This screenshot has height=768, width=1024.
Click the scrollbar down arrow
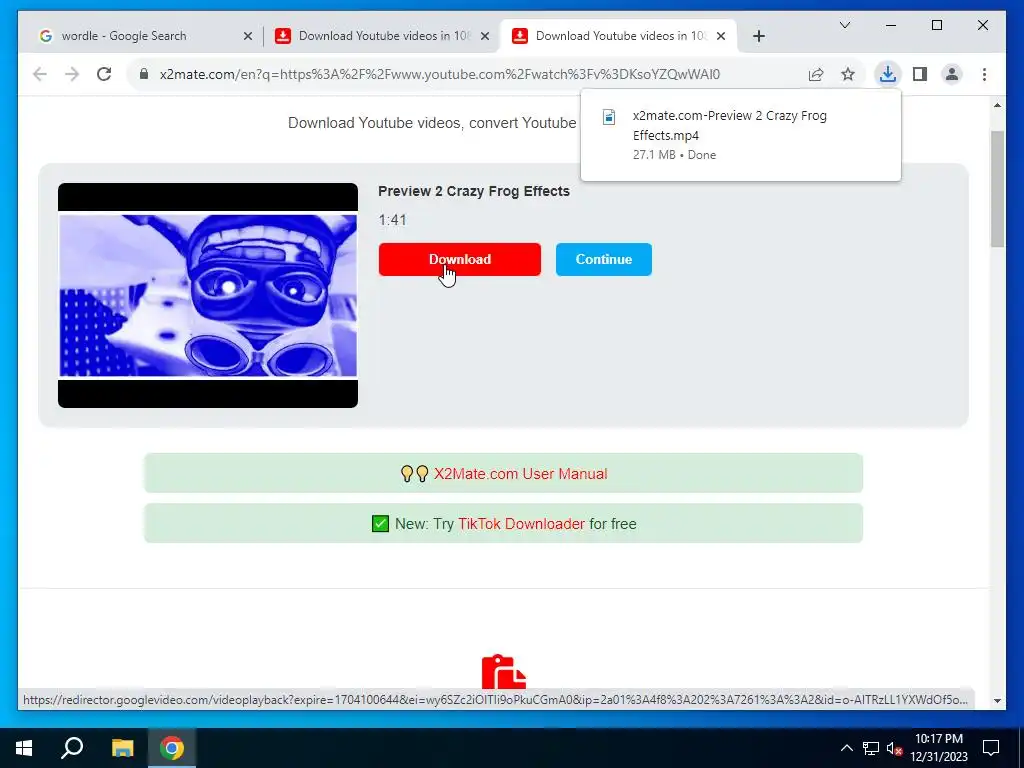[x=997, y=701]
